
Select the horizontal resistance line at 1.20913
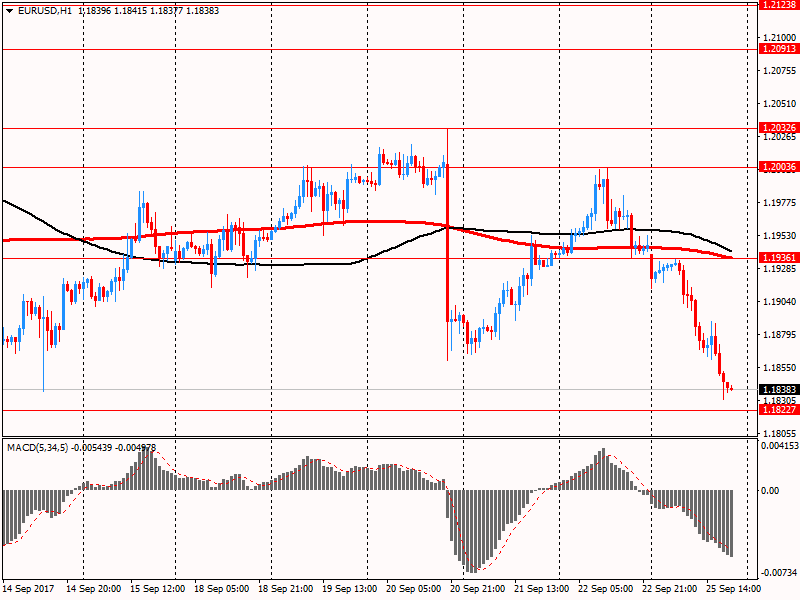pos(380,49)
